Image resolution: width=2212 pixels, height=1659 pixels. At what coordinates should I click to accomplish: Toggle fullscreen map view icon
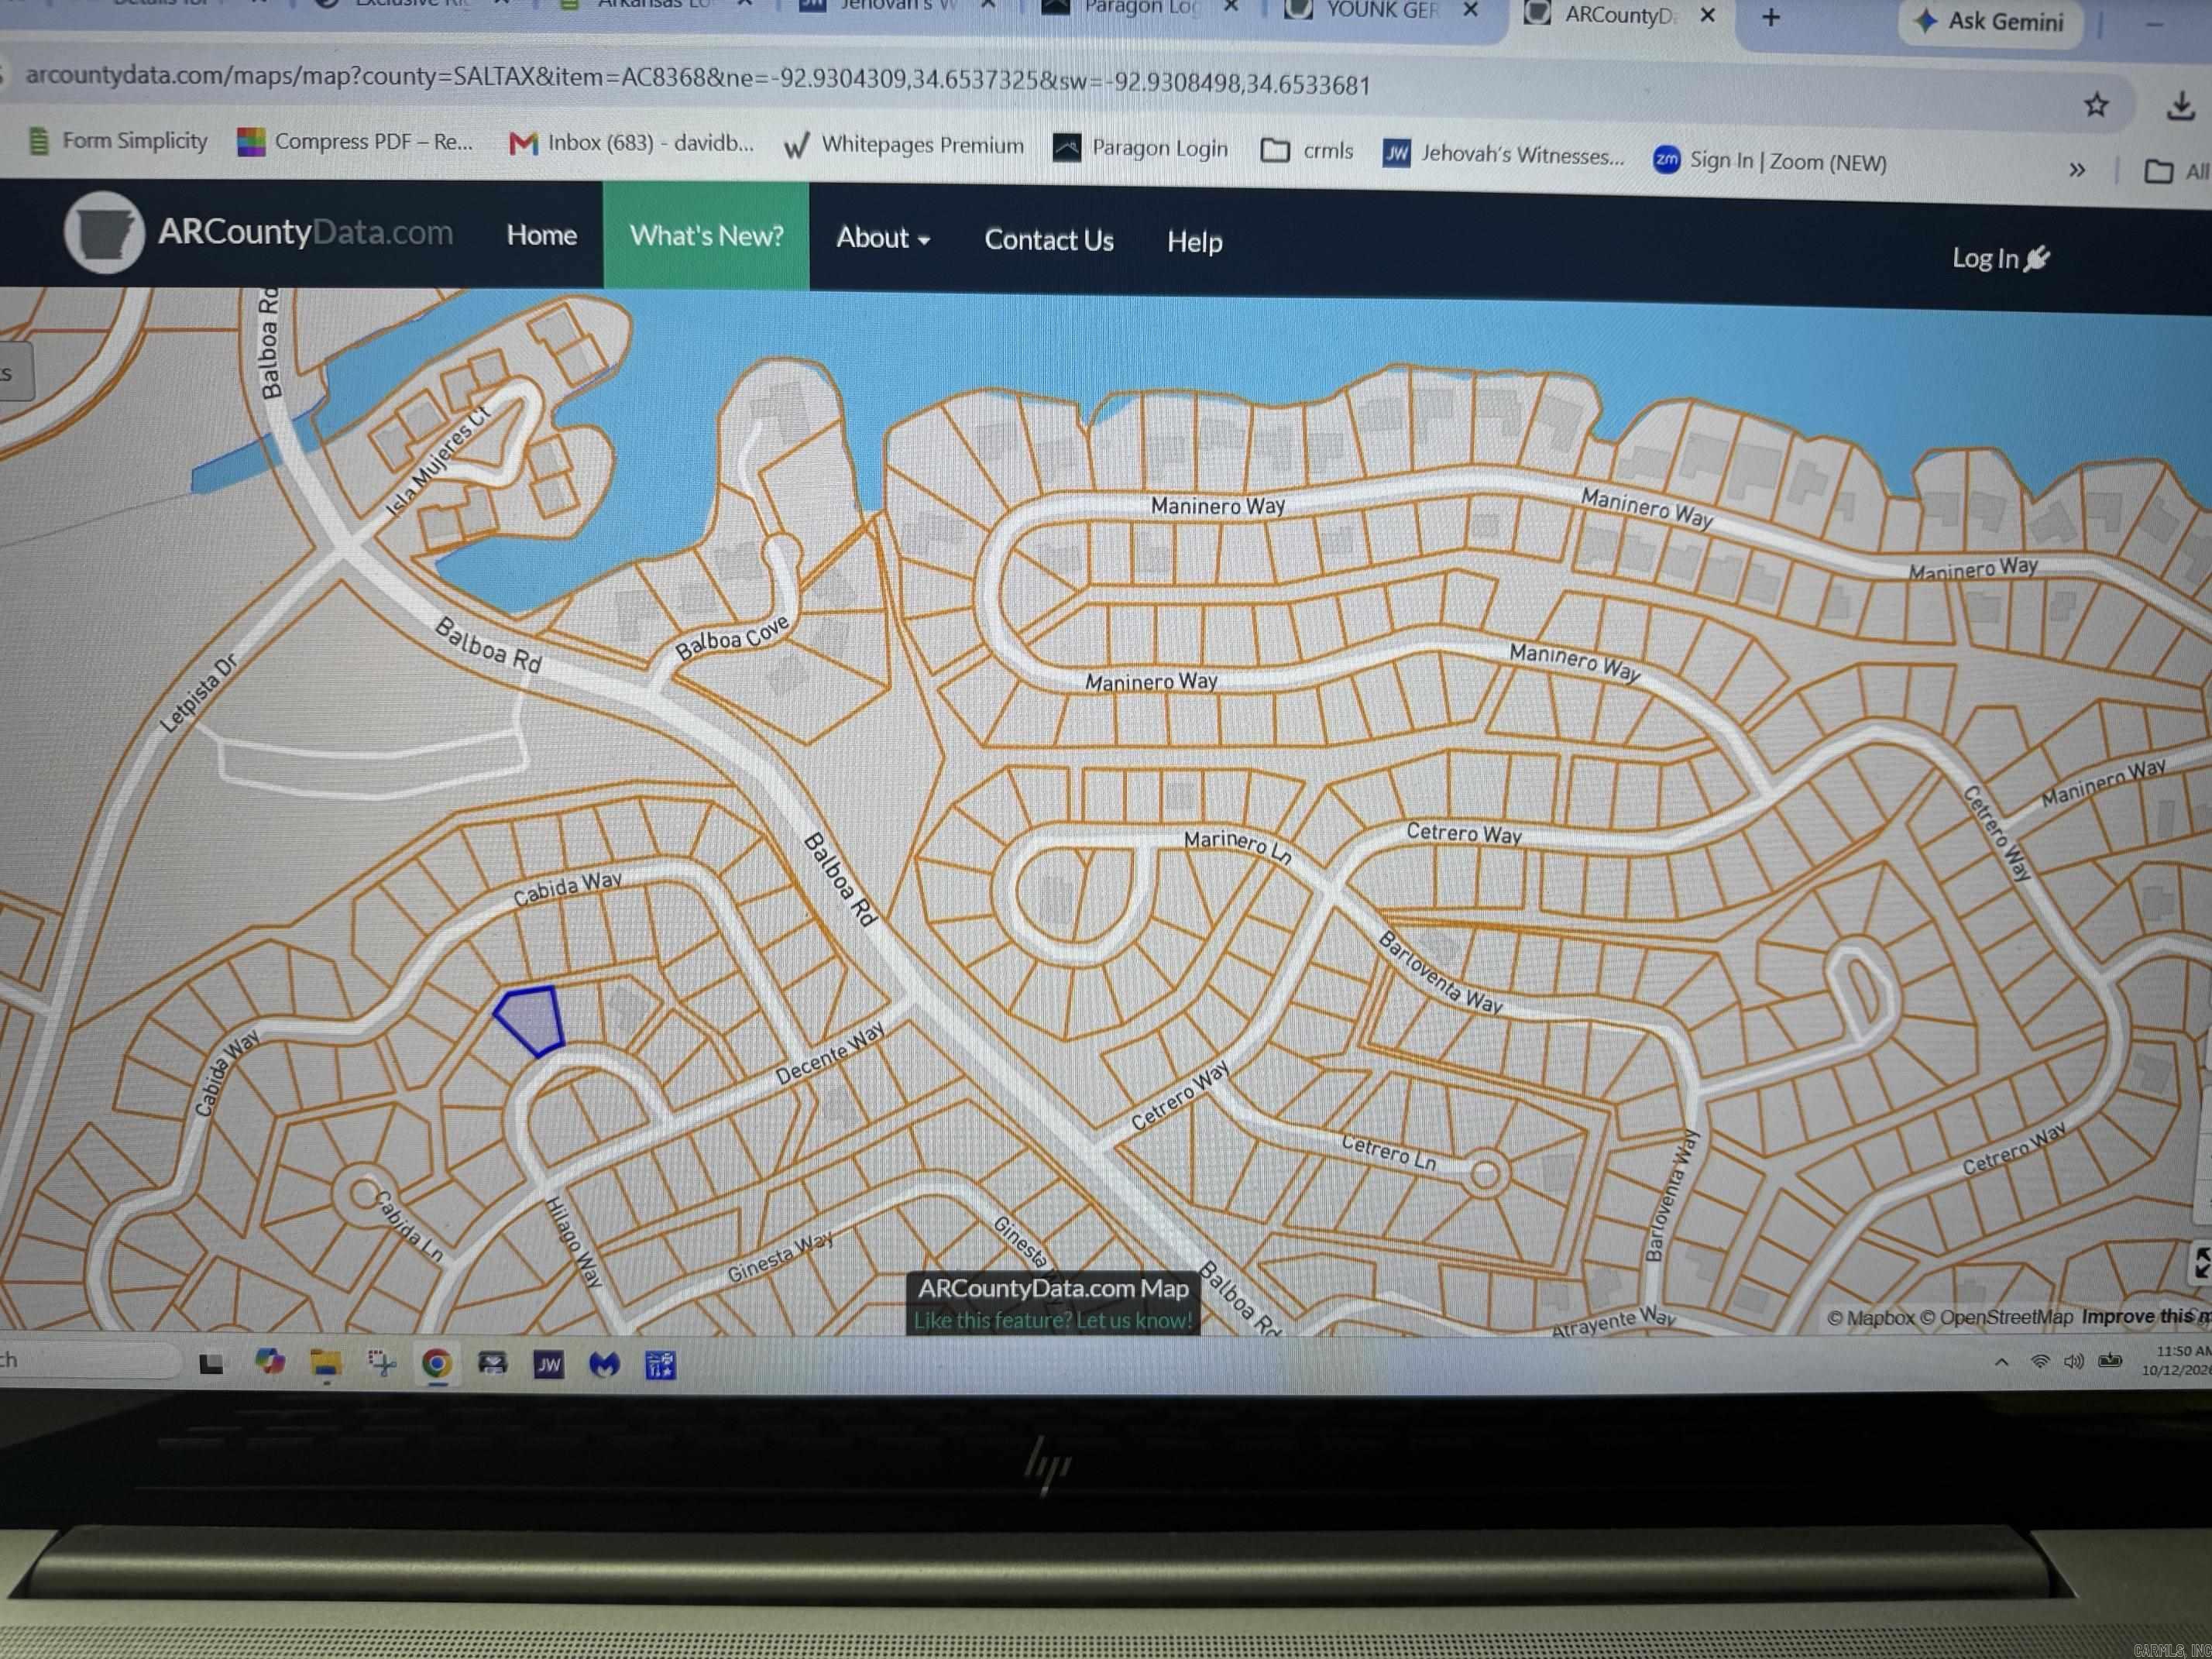click(2201, 1262)
